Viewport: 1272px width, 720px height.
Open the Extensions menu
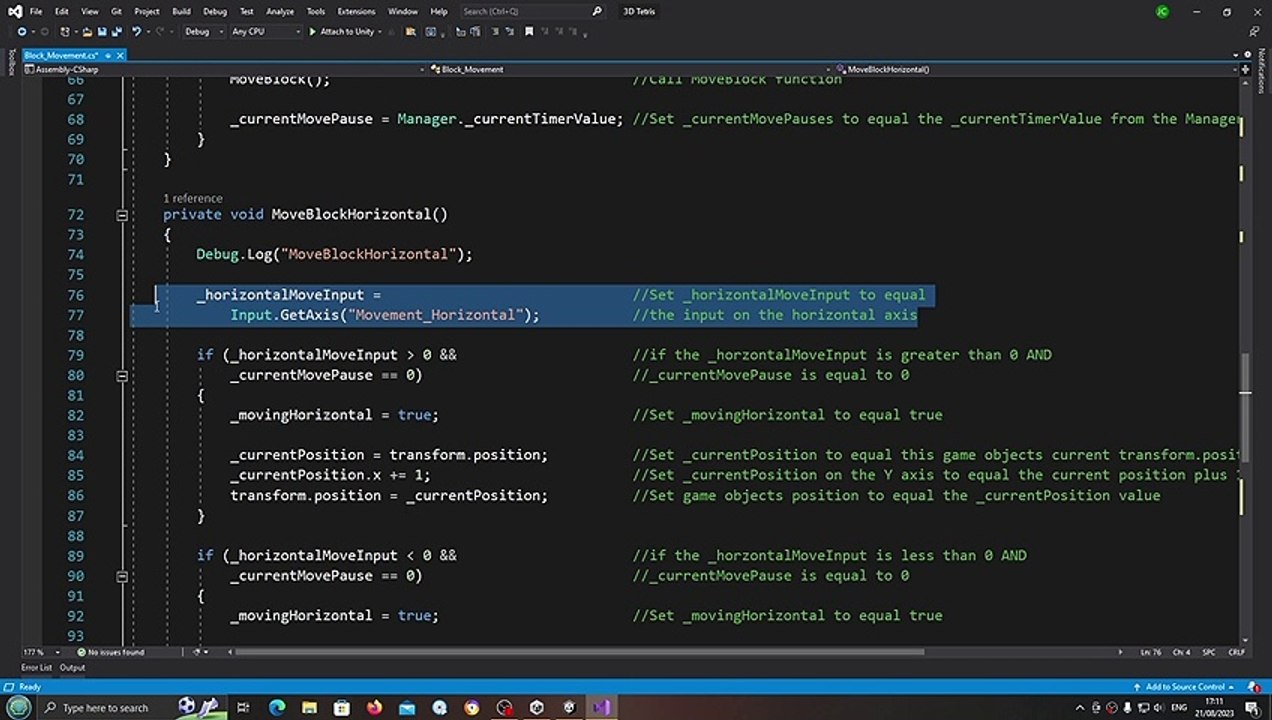pos(356,11)
